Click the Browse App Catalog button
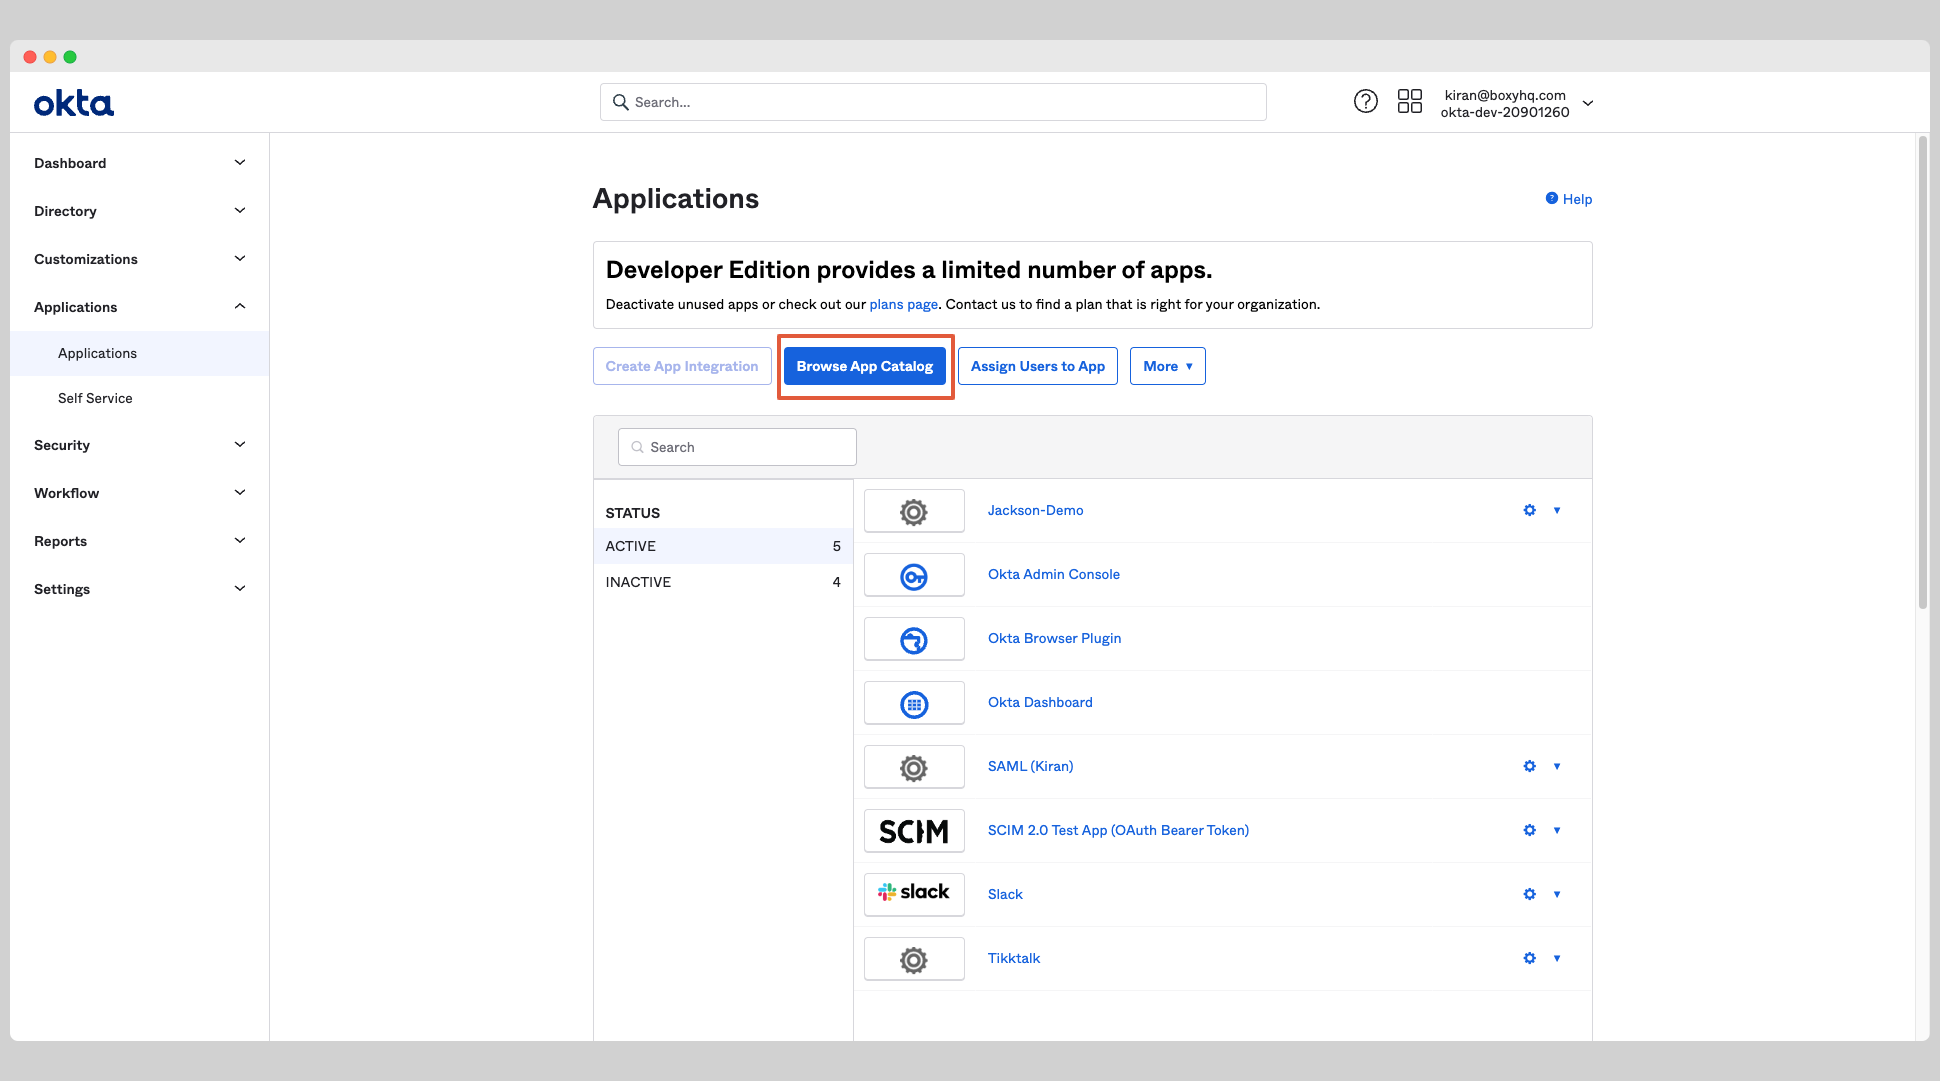Viewport: 1940px width, 1081px height. 864,366
